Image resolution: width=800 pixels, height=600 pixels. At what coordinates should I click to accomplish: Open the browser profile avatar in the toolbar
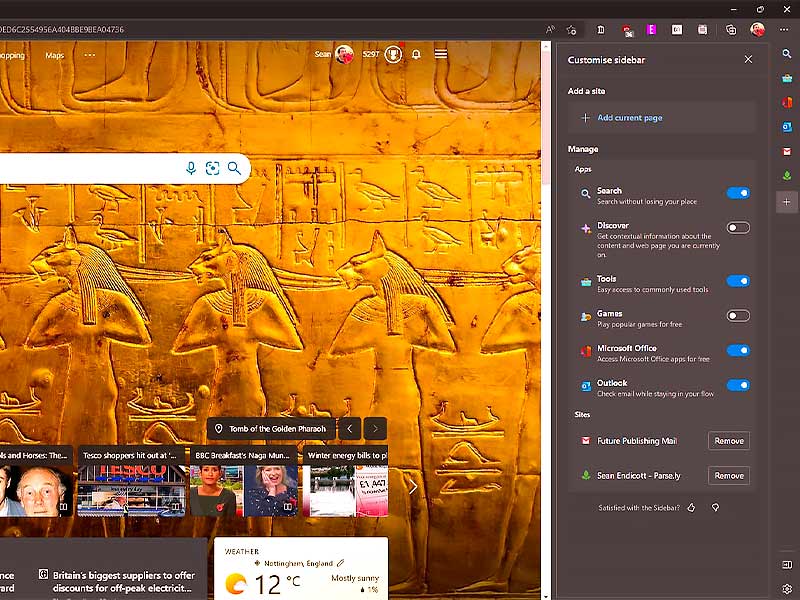[x=758, y=30]
